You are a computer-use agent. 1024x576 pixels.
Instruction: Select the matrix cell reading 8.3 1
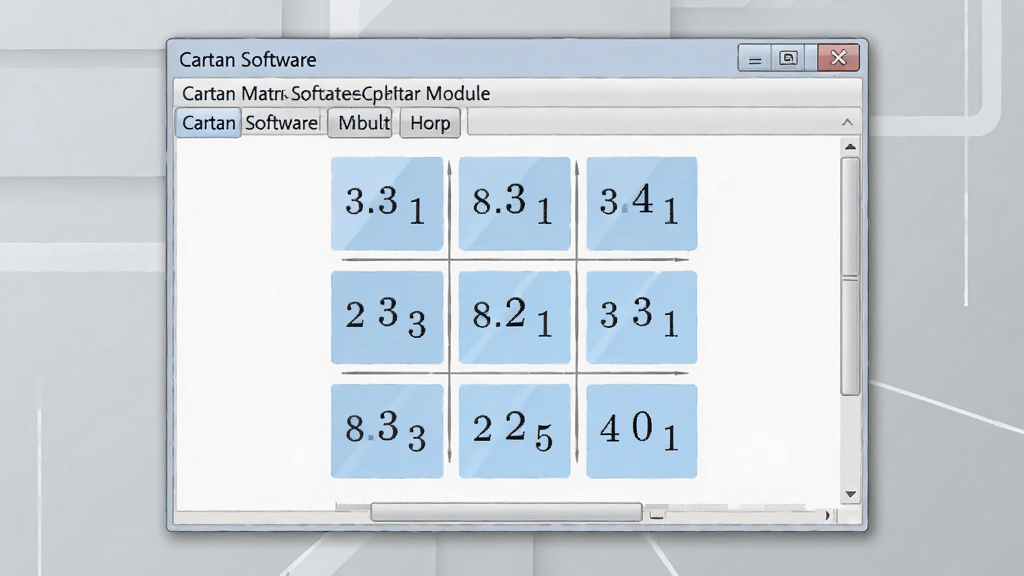(x=514, y=203)
